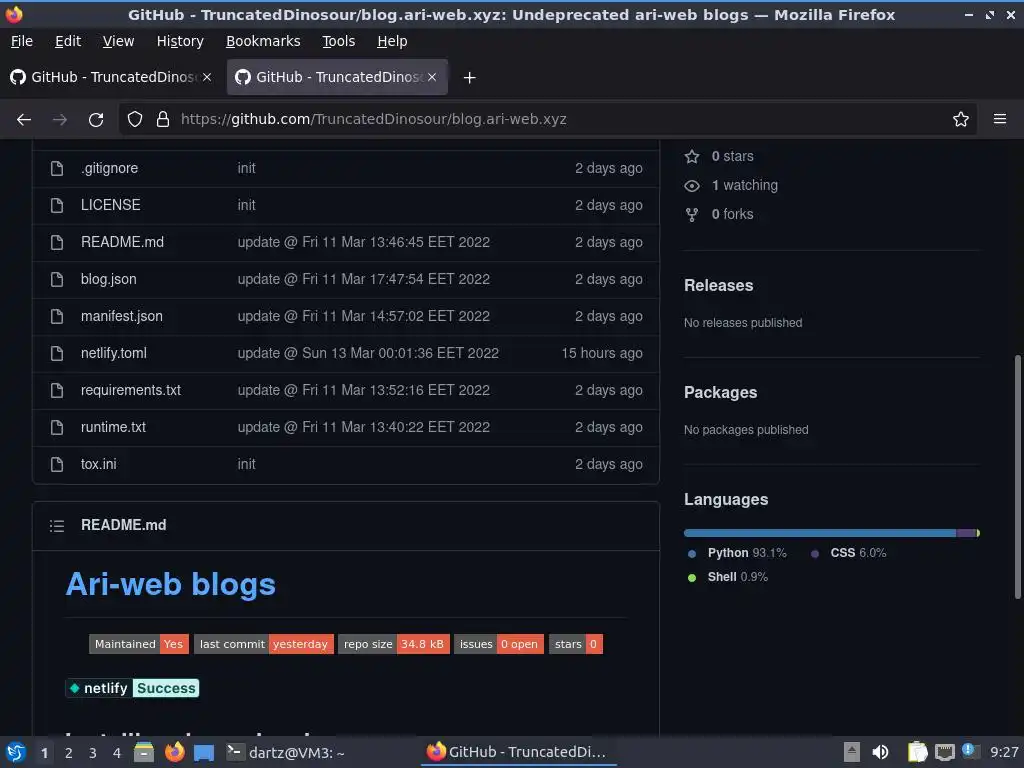The width and height of the screenshot is (1024, 768).
Task: Open the README table of contents list icon
Action: tap(57, 526)
